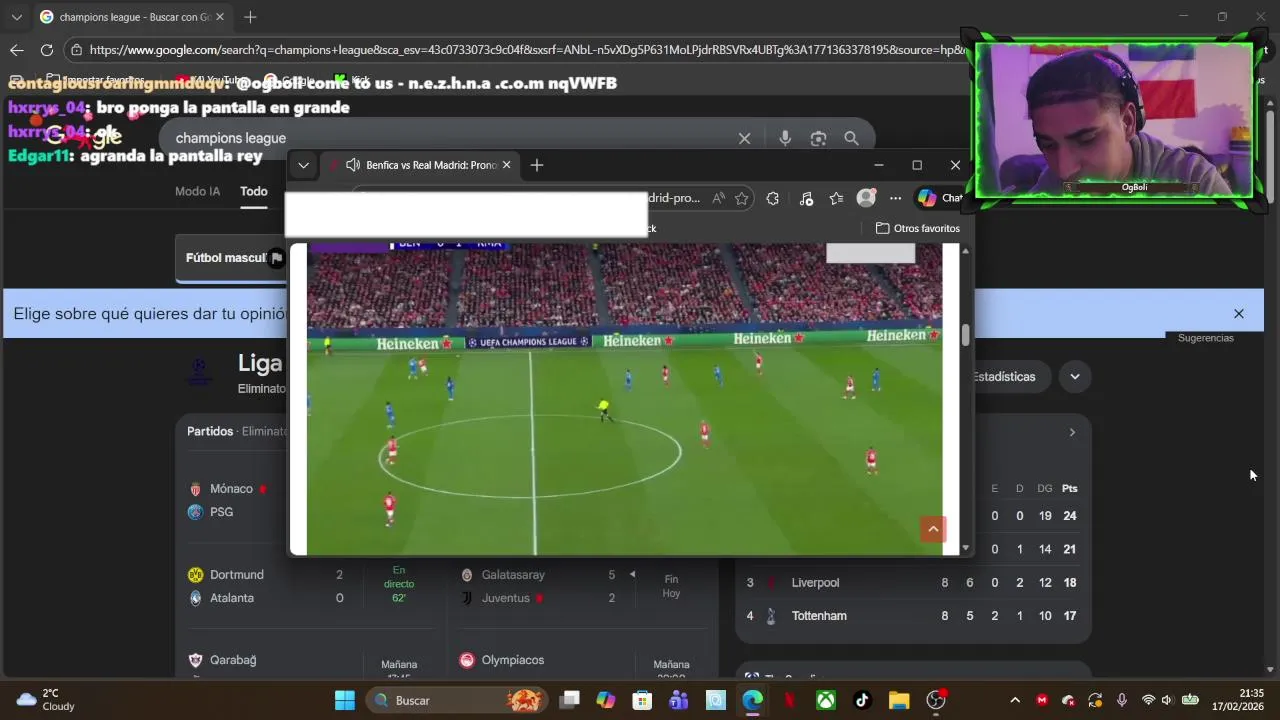Open Microsoft Teams from the taskbar
Image resolution: width=1280 pixels, height=720 pixels.
[679, 700]
